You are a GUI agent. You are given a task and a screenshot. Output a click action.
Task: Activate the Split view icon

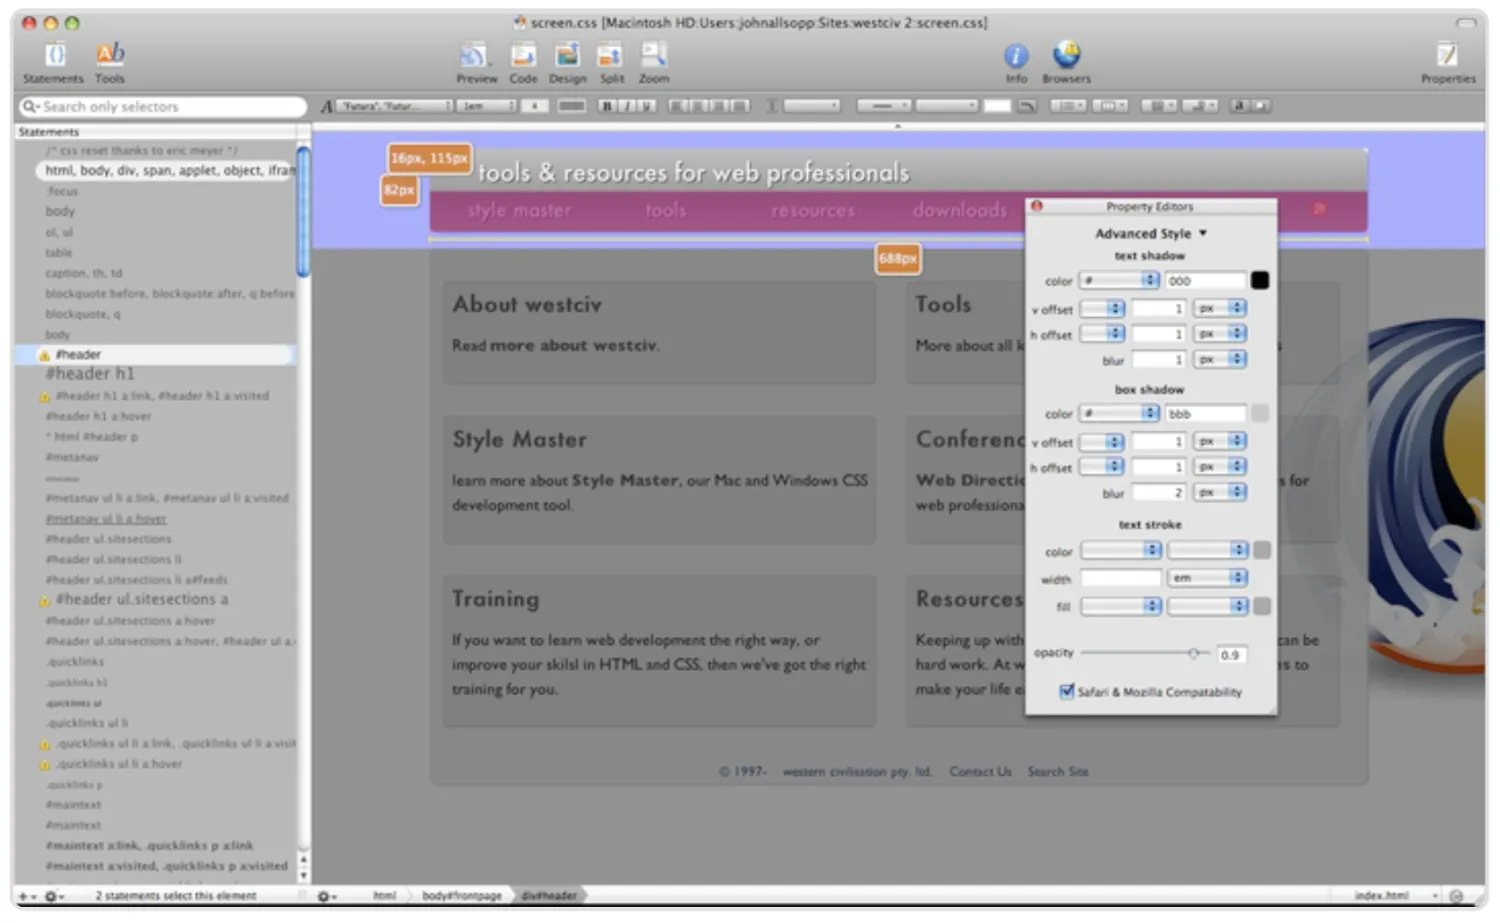click(611, 56)
